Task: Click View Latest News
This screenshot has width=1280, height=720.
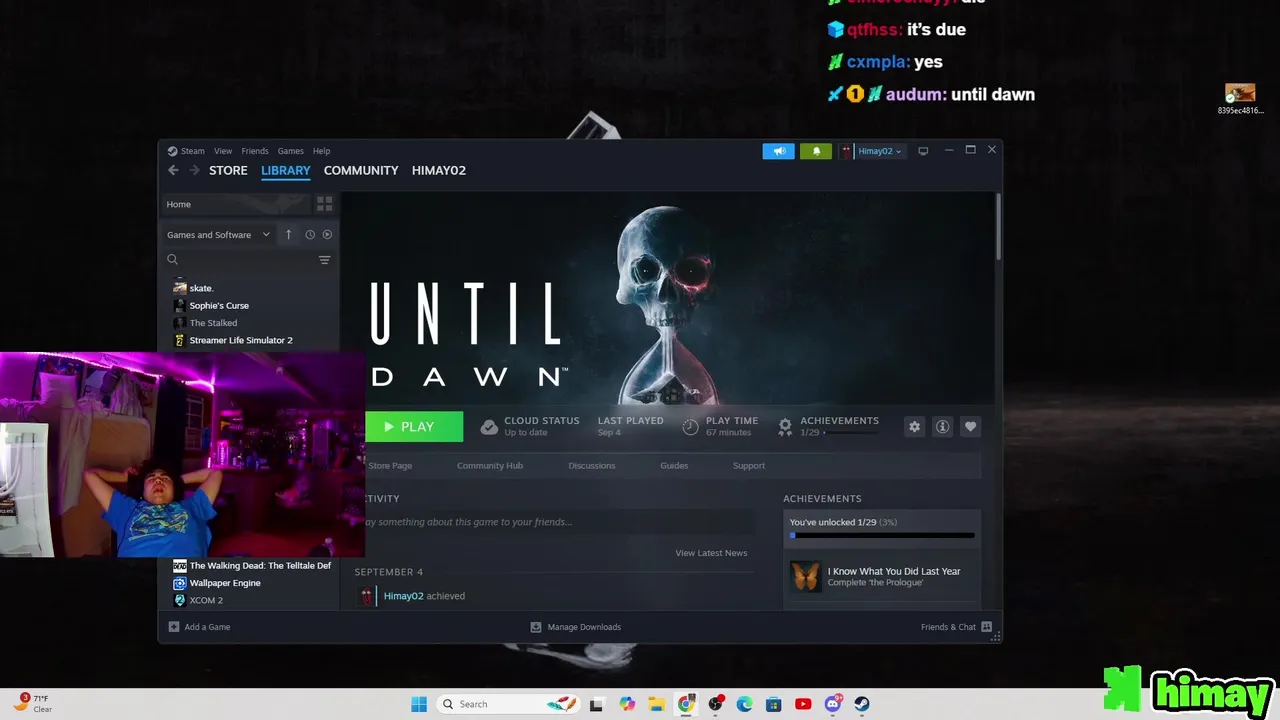Action: (x=711, y=553)
